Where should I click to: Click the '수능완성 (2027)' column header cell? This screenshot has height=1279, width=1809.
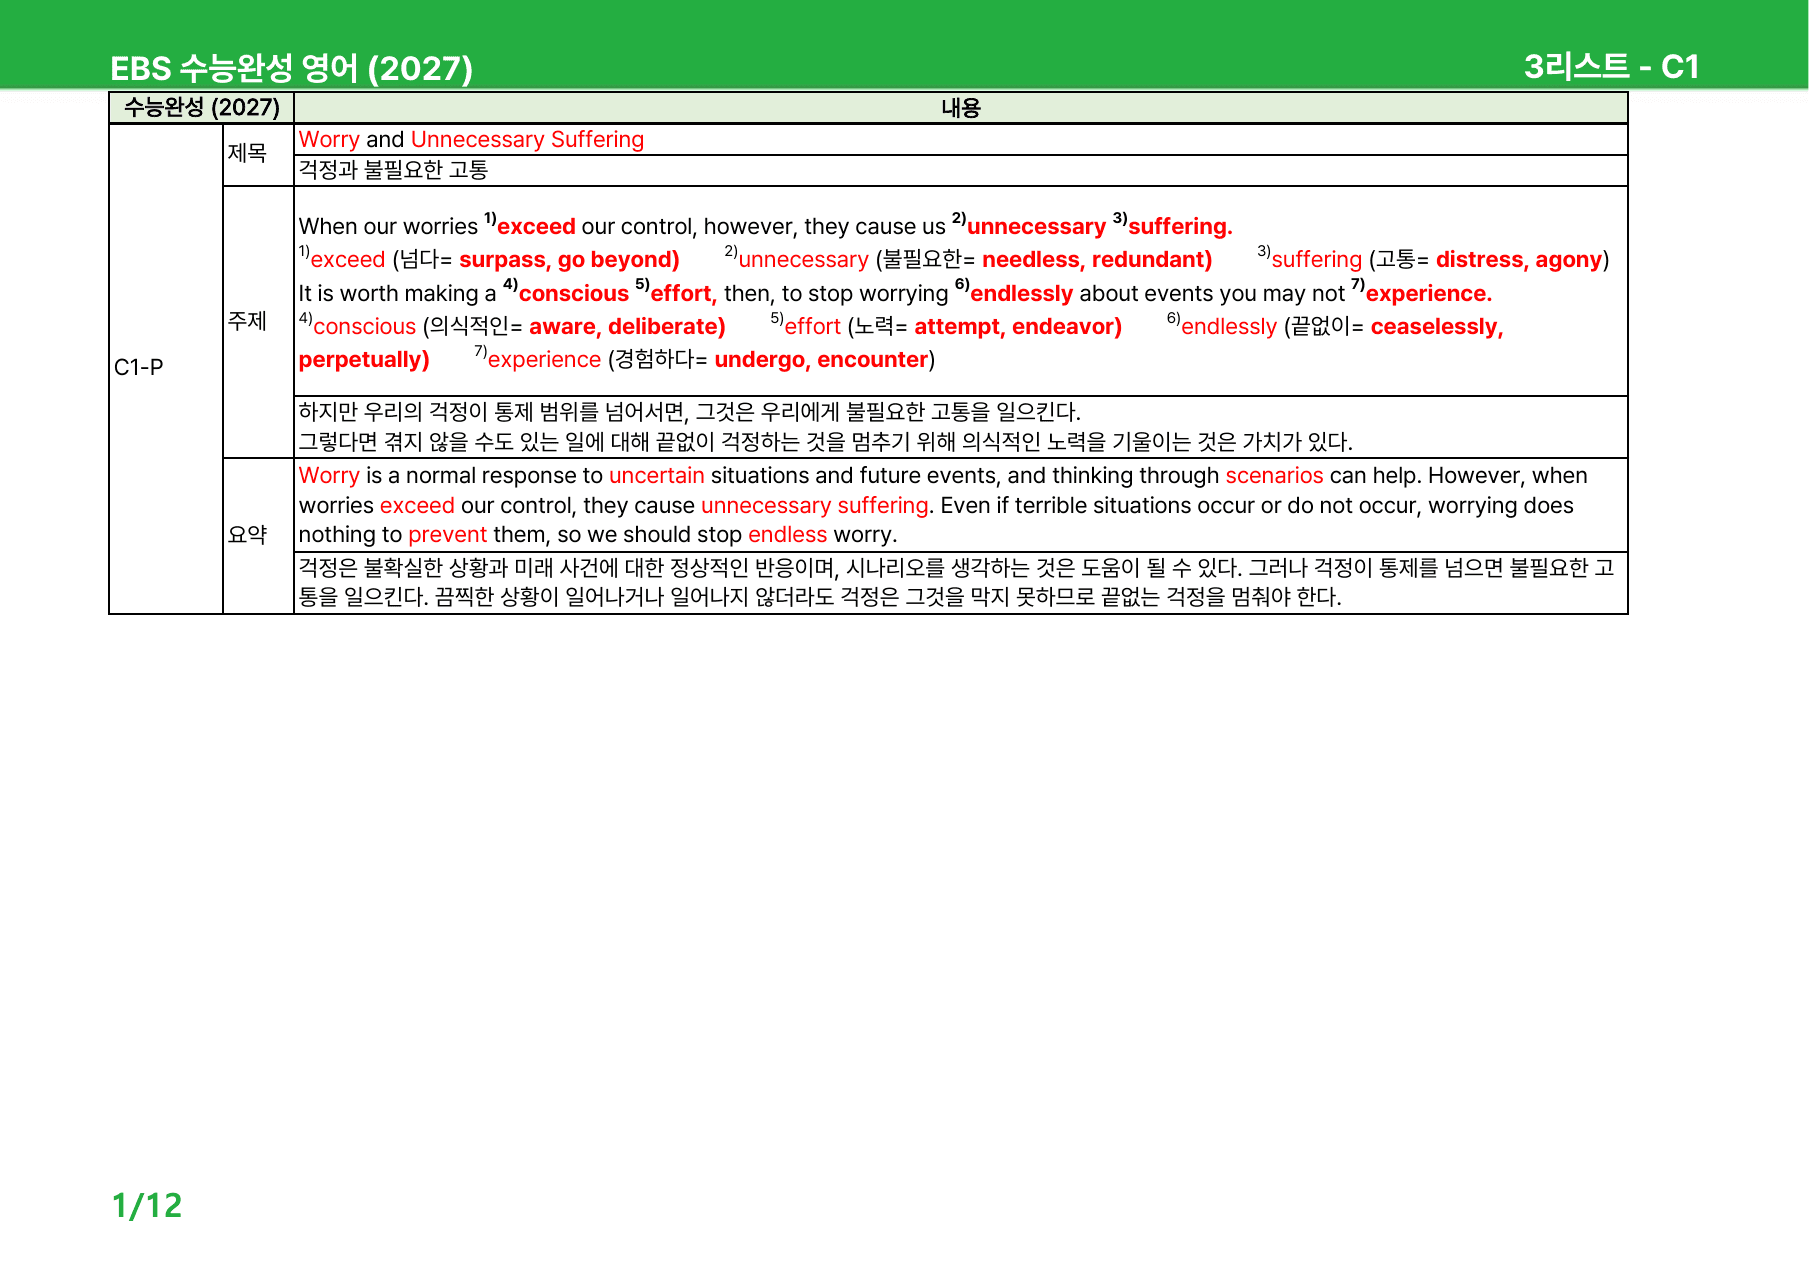201,107
